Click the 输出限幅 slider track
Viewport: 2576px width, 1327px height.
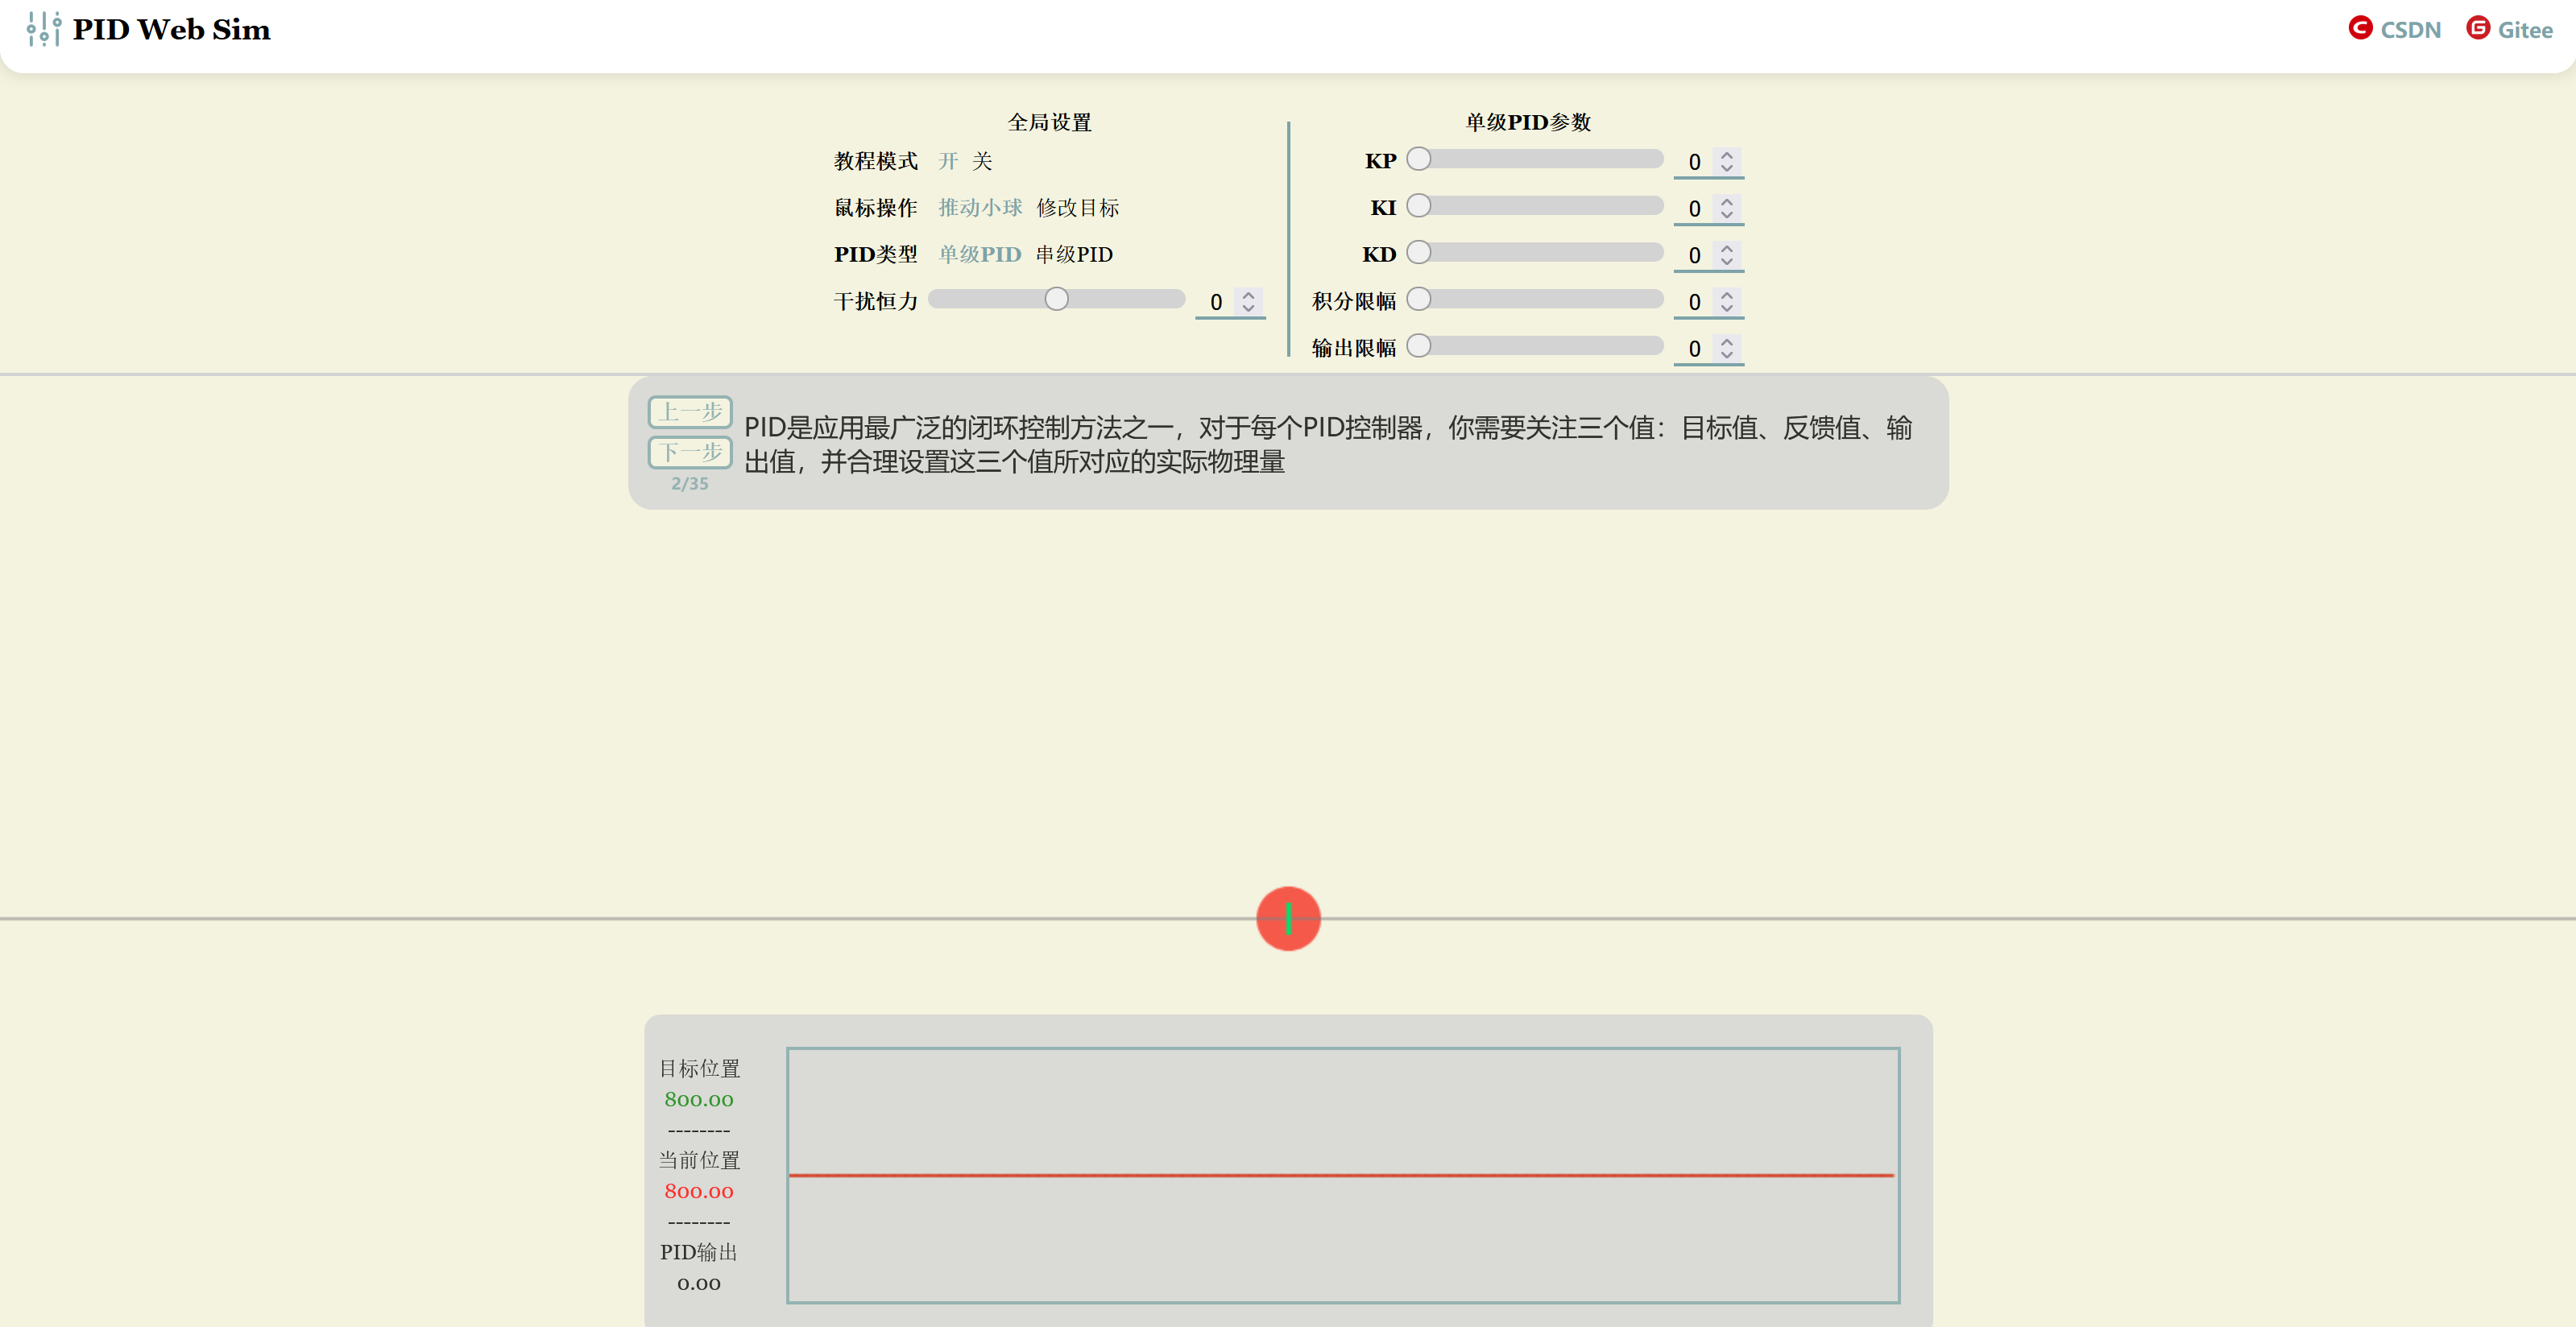[x=1535, y=345]
